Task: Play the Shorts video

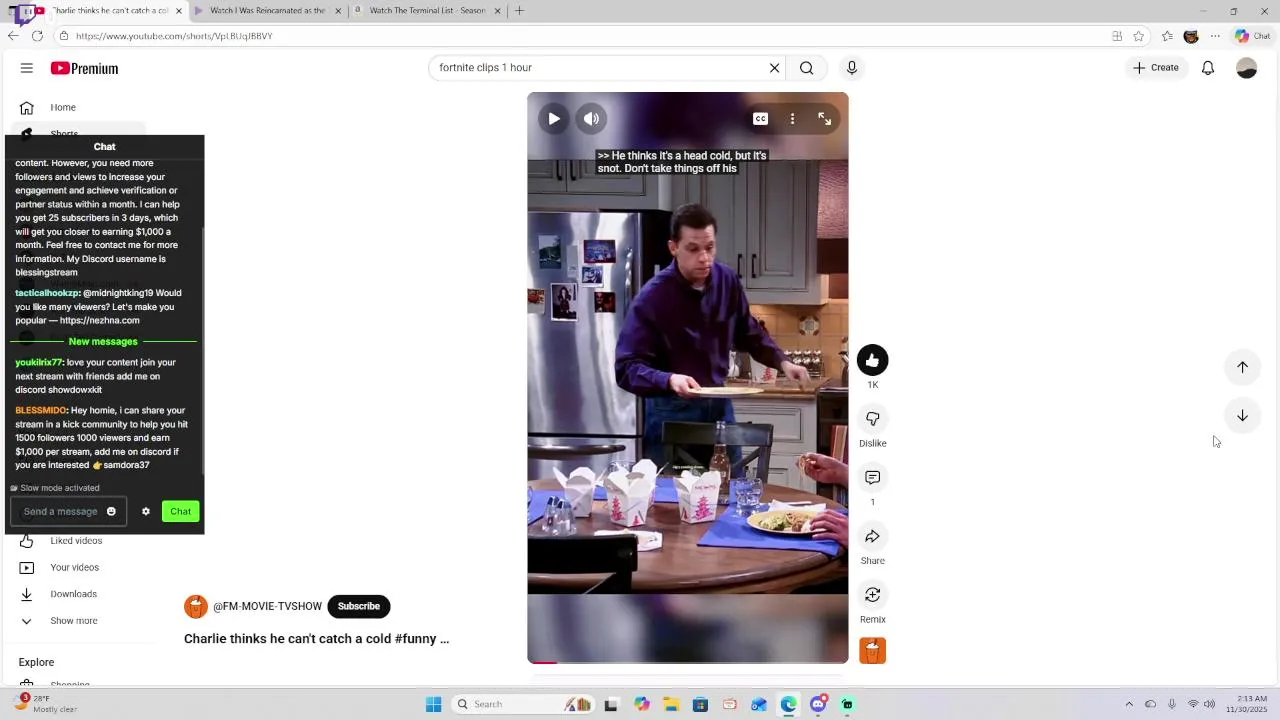Action: point(554,119)
